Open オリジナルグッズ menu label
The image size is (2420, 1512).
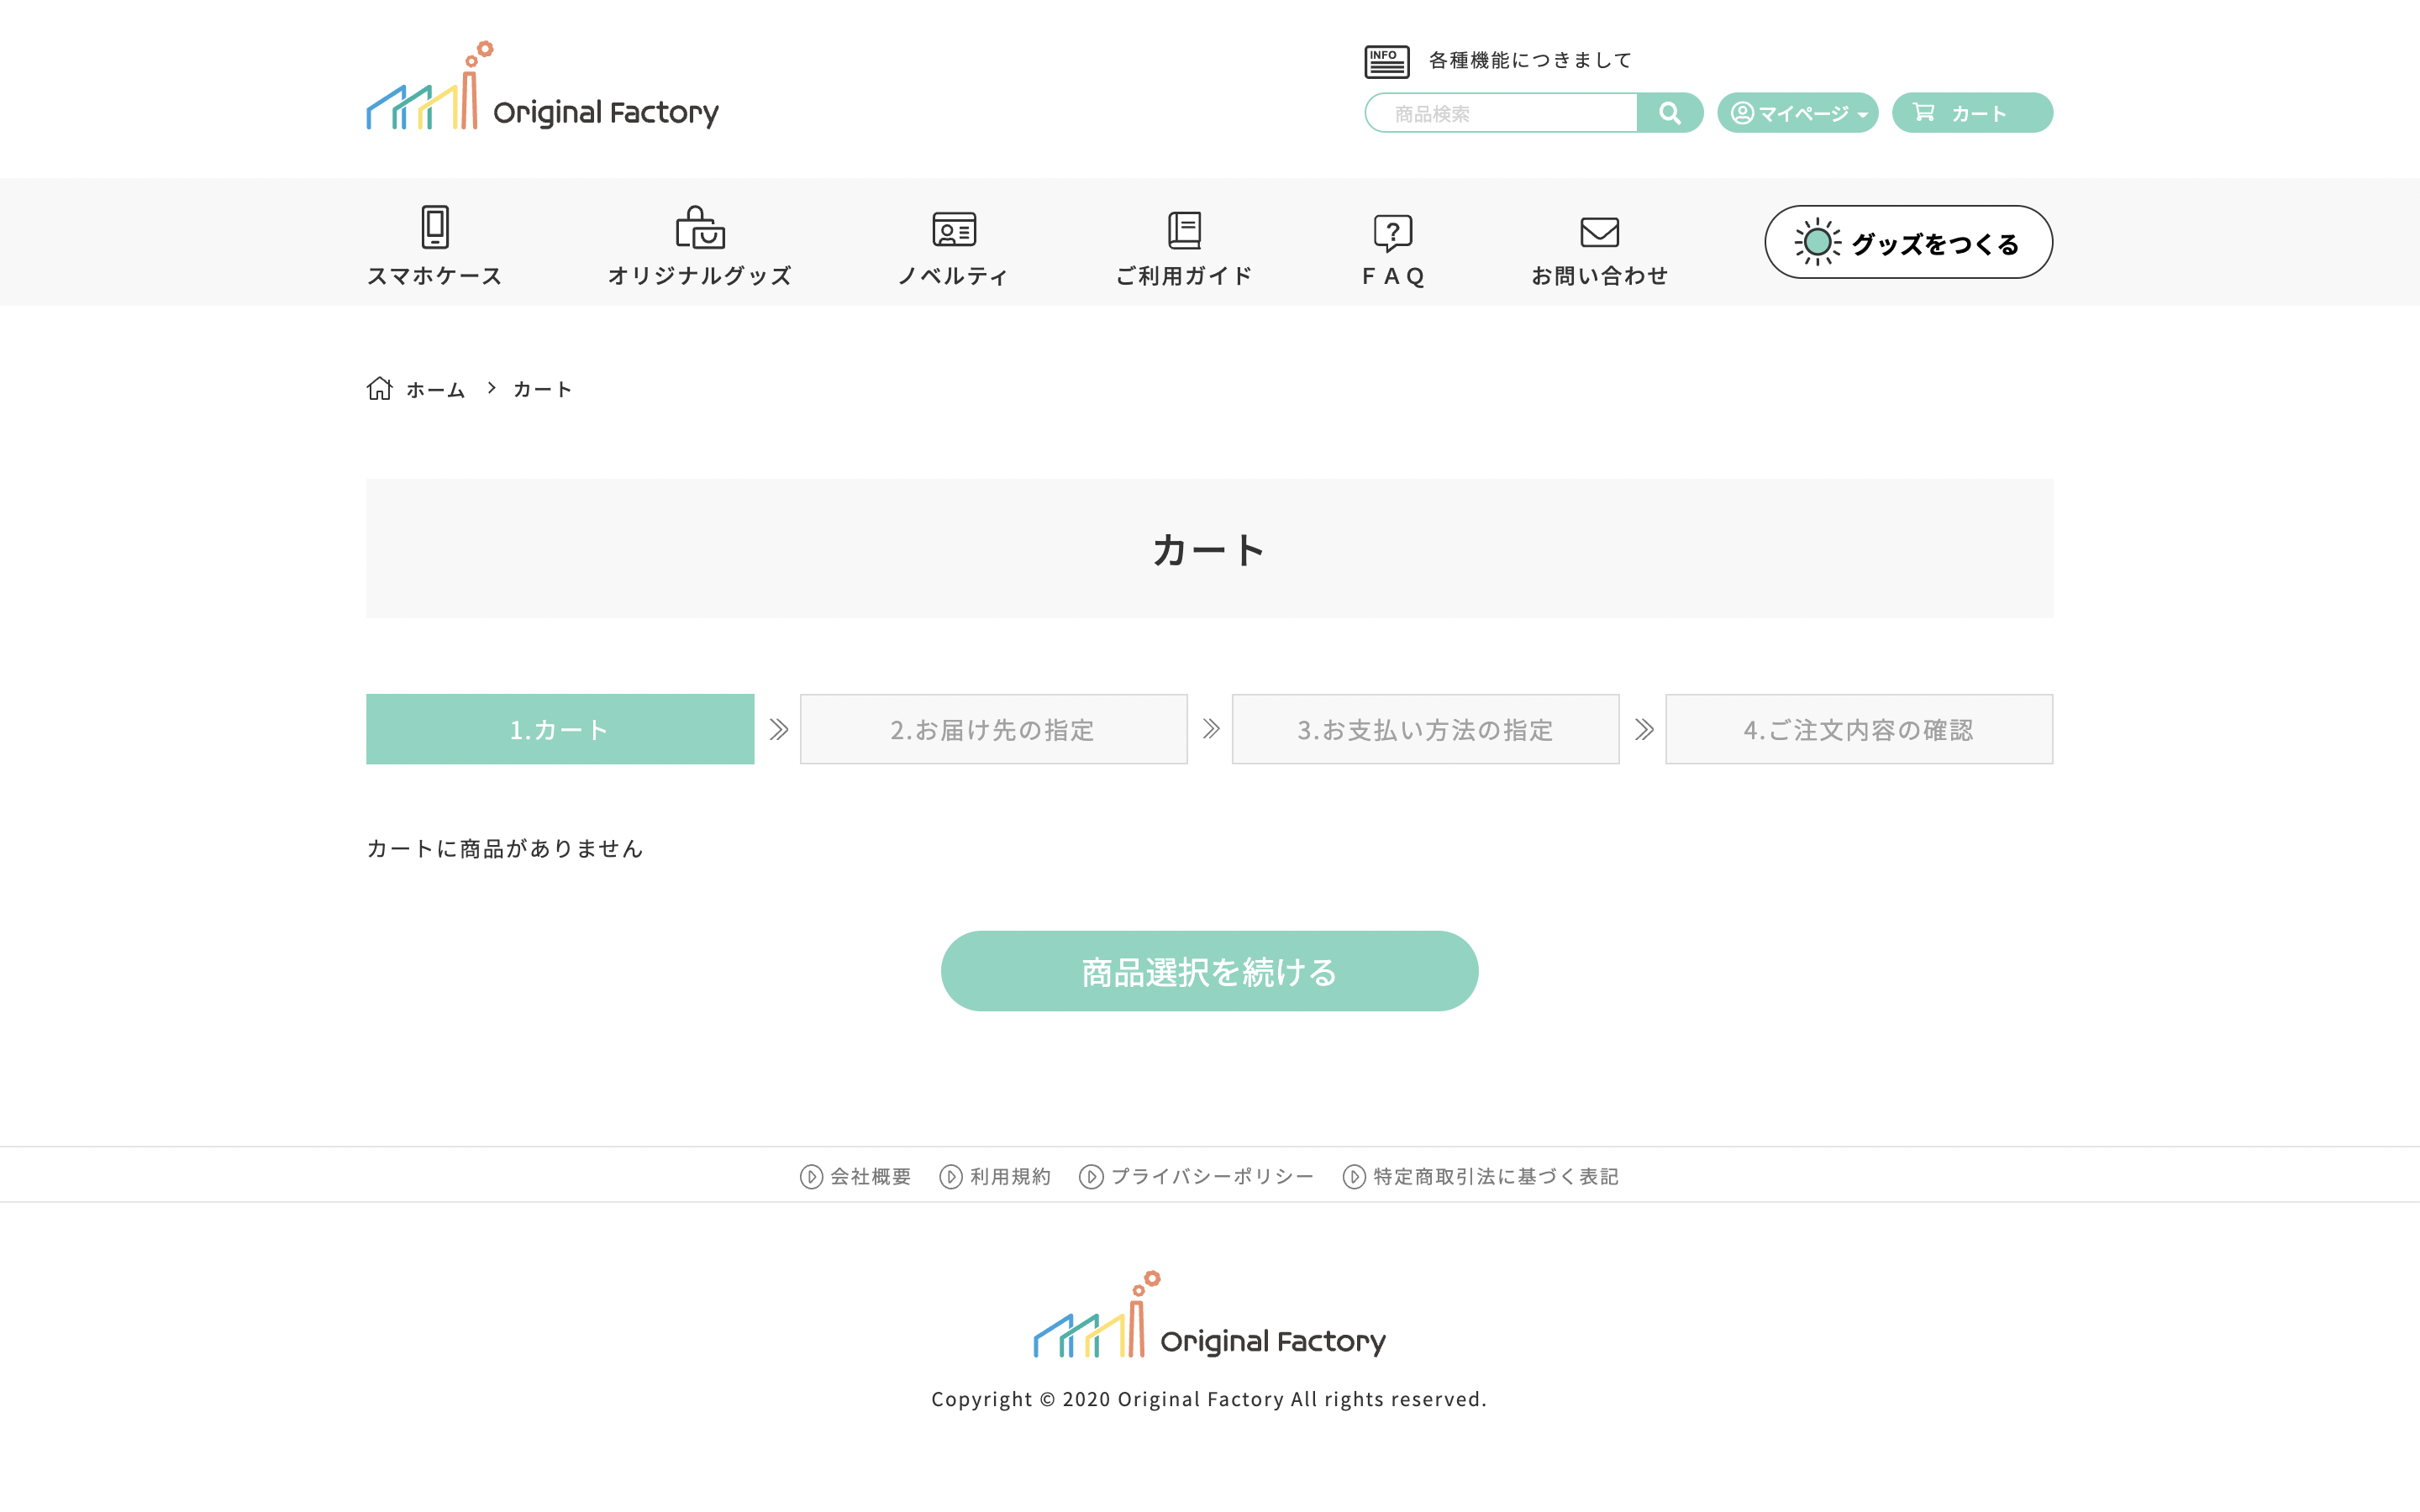click(700, 276)
